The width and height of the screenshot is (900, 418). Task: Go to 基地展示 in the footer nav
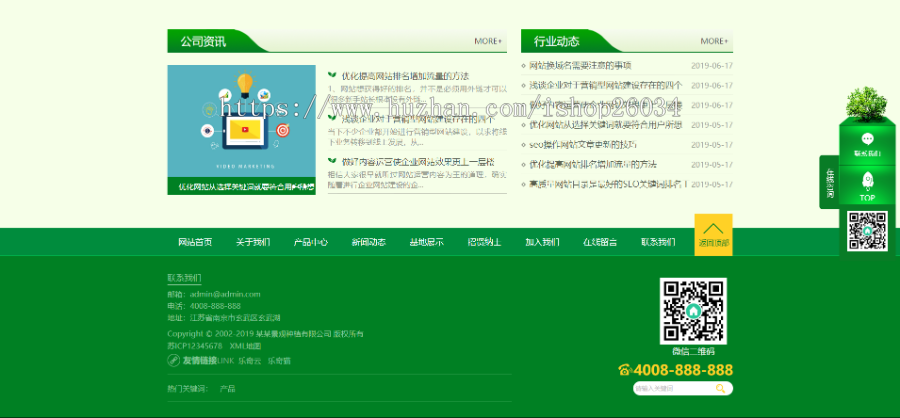[x=426, y=242]
